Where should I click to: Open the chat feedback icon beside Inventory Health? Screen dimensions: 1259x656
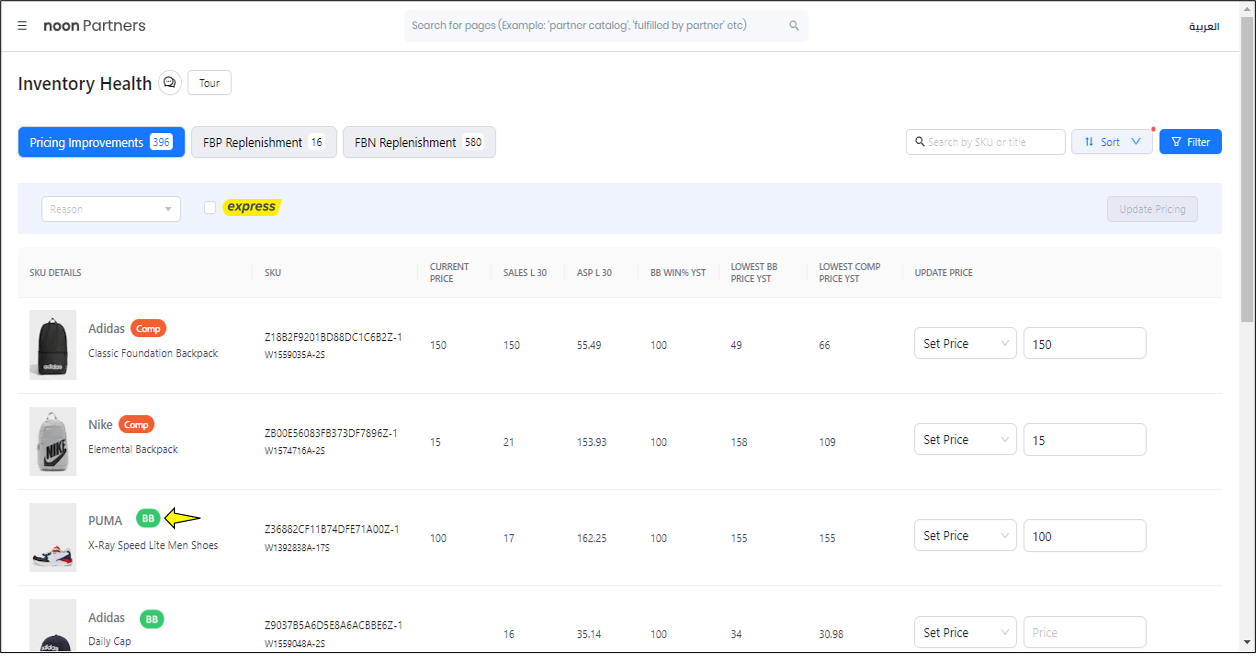coord(170,83)
